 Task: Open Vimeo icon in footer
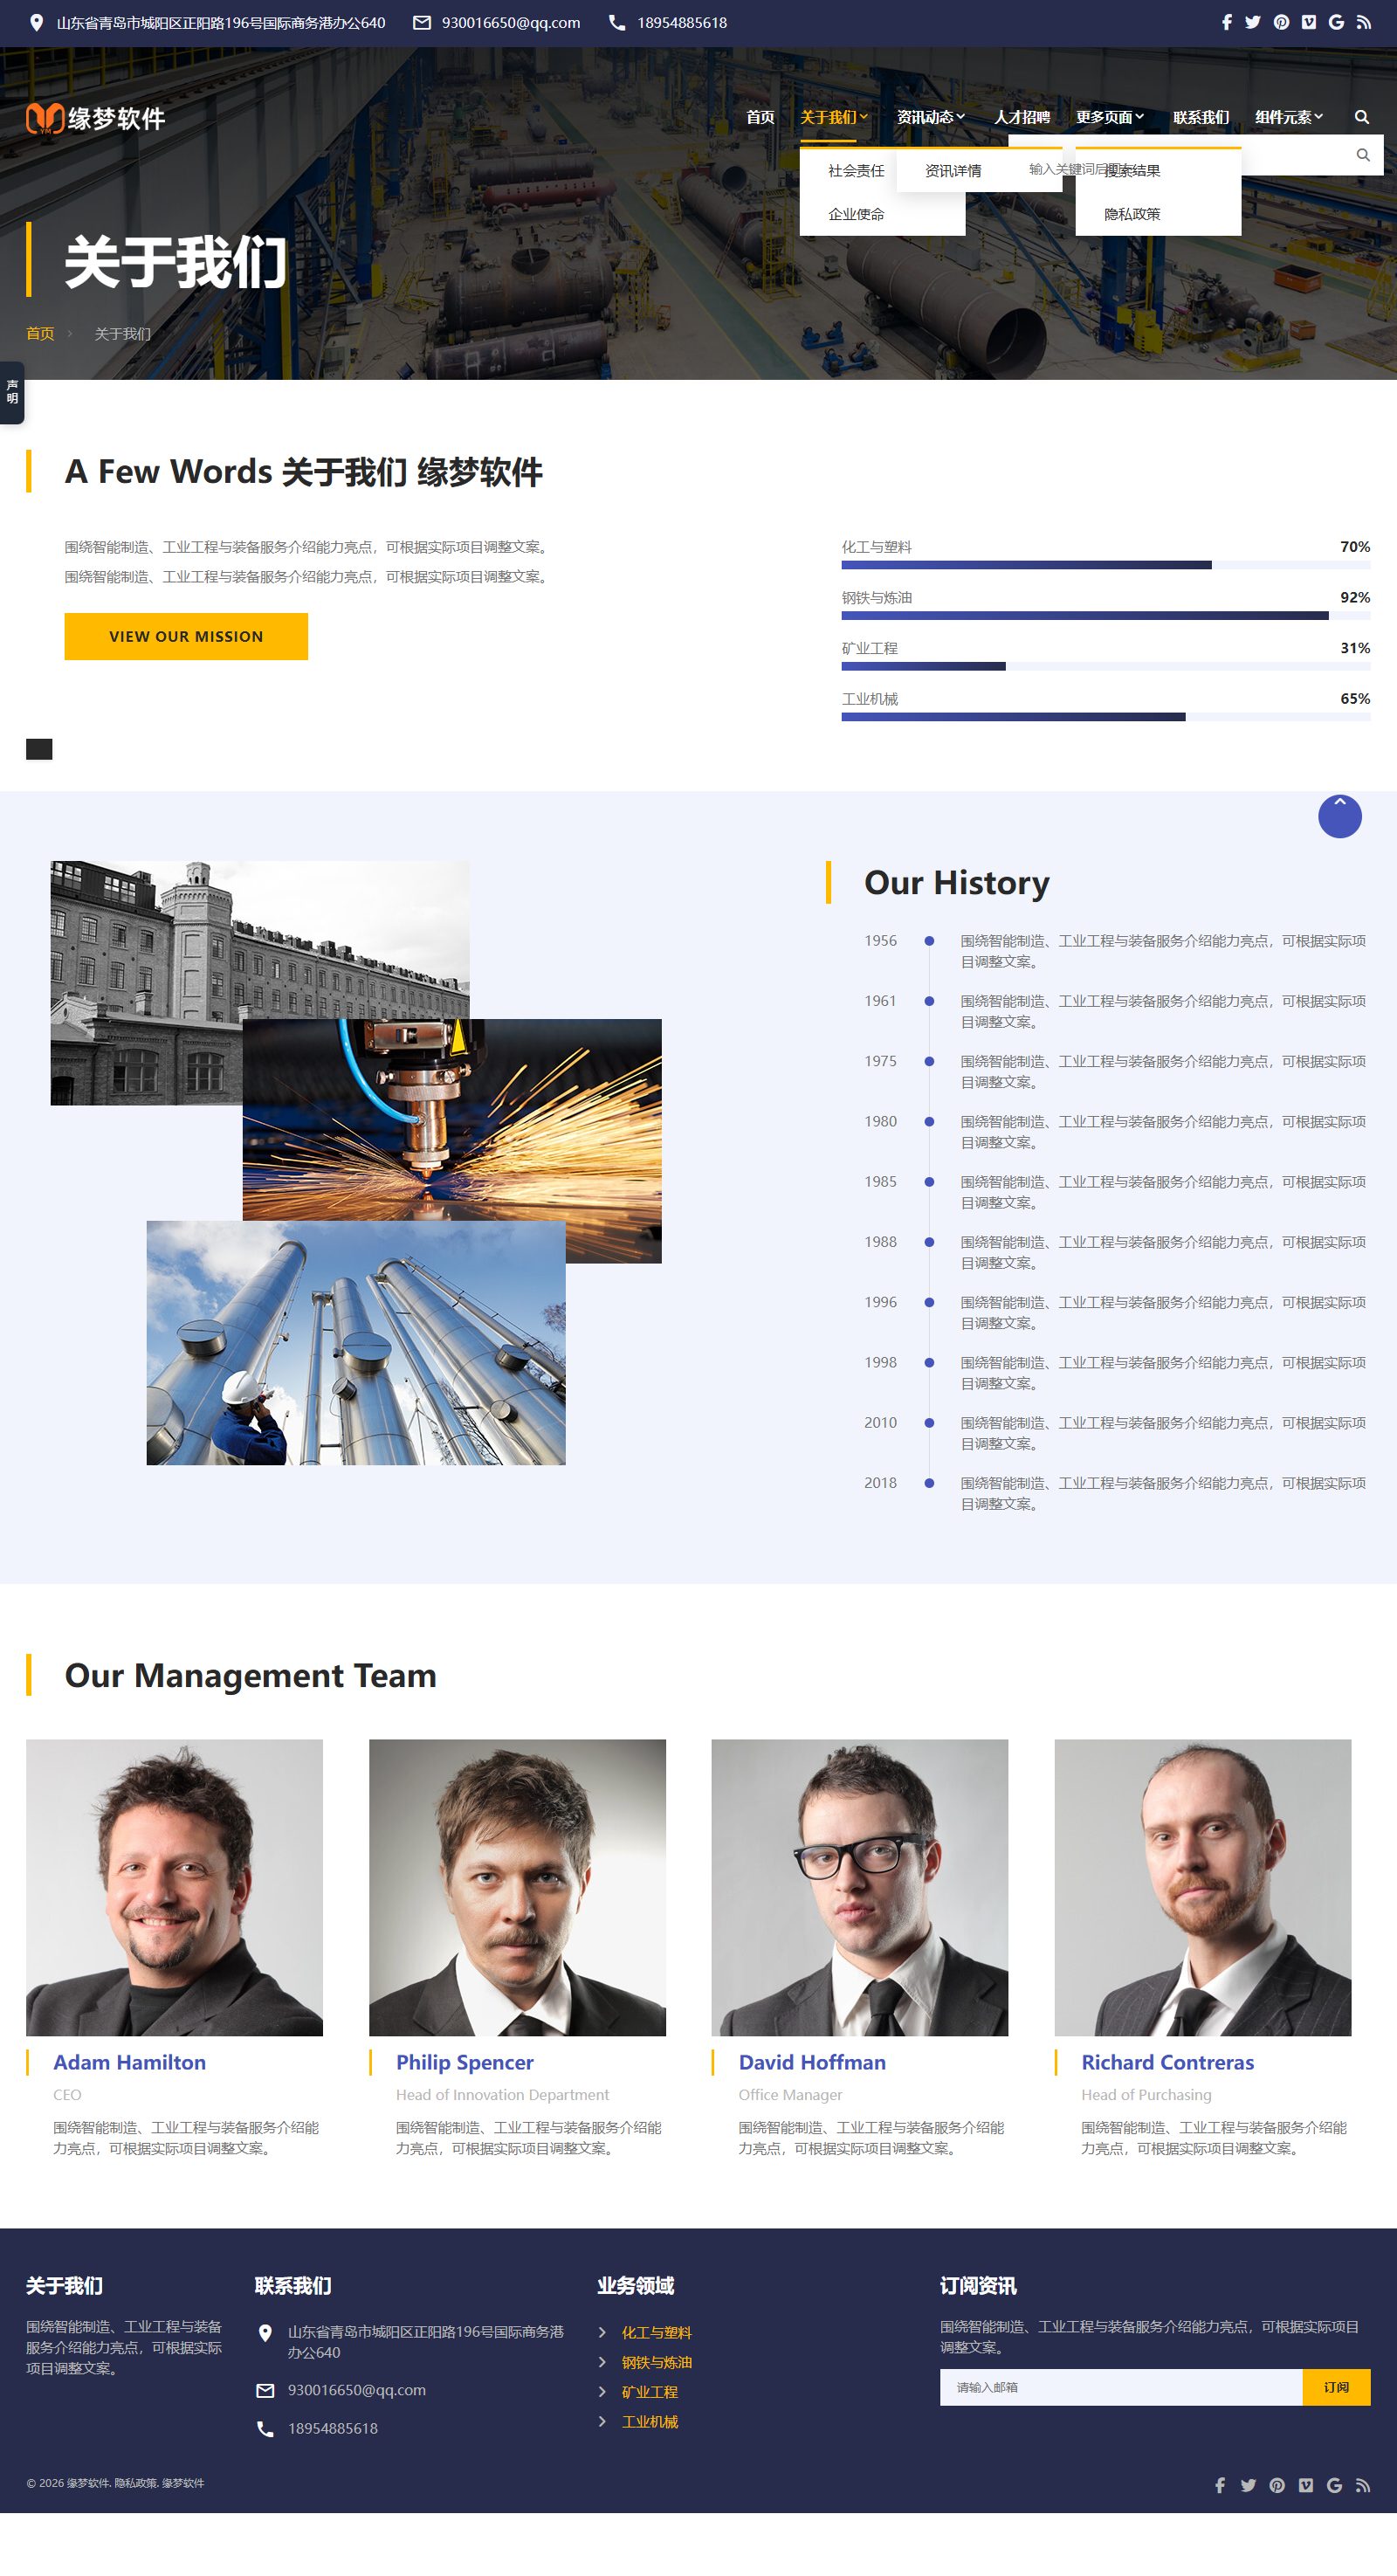[1306, 2485]
